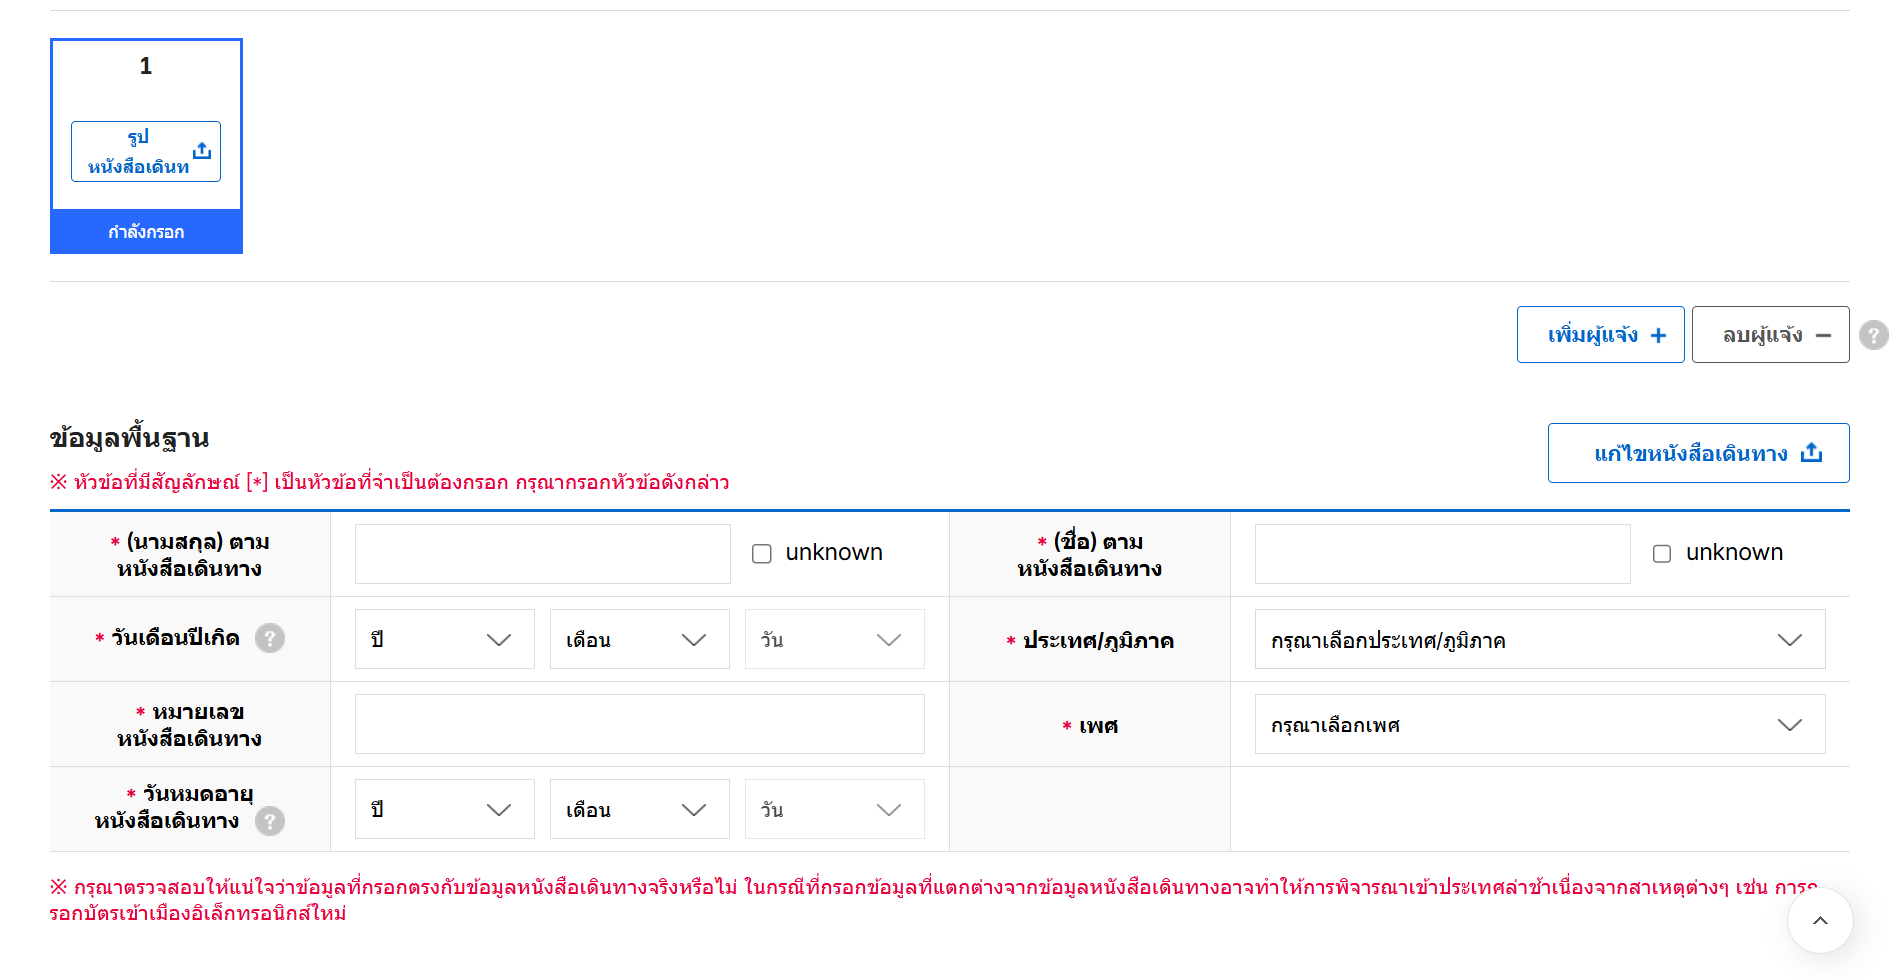
Task: Click help icon beside วันเดือนปีเกิด label
Action: click(x=269, y=638)
